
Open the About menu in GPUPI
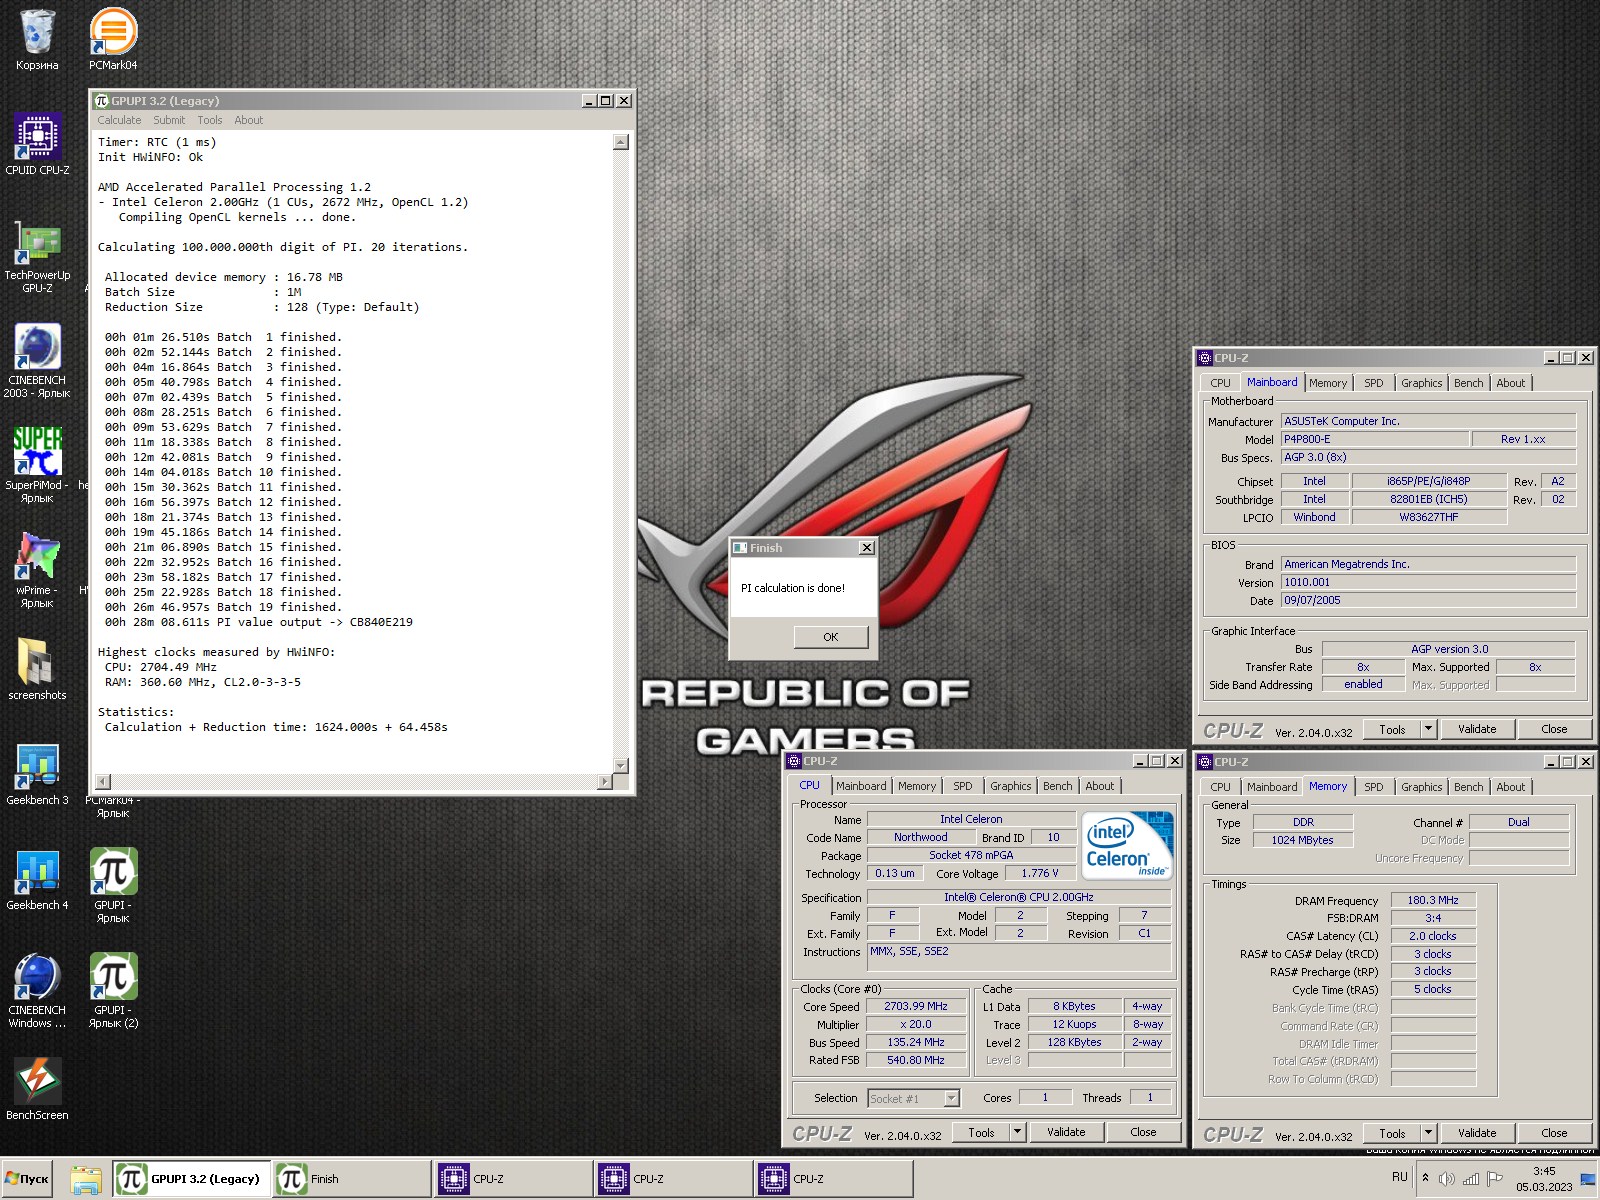click(249, 120)
